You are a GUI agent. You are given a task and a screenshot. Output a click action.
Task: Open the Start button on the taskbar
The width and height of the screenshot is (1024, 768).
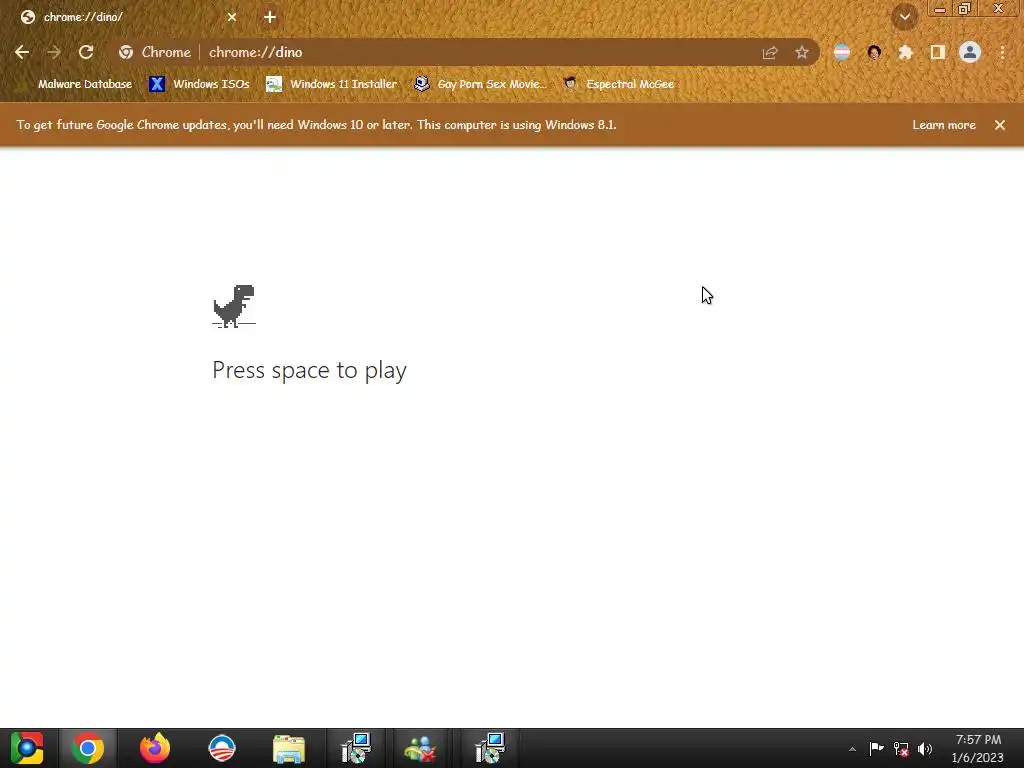pyautogui.click(x=27, y=748)
